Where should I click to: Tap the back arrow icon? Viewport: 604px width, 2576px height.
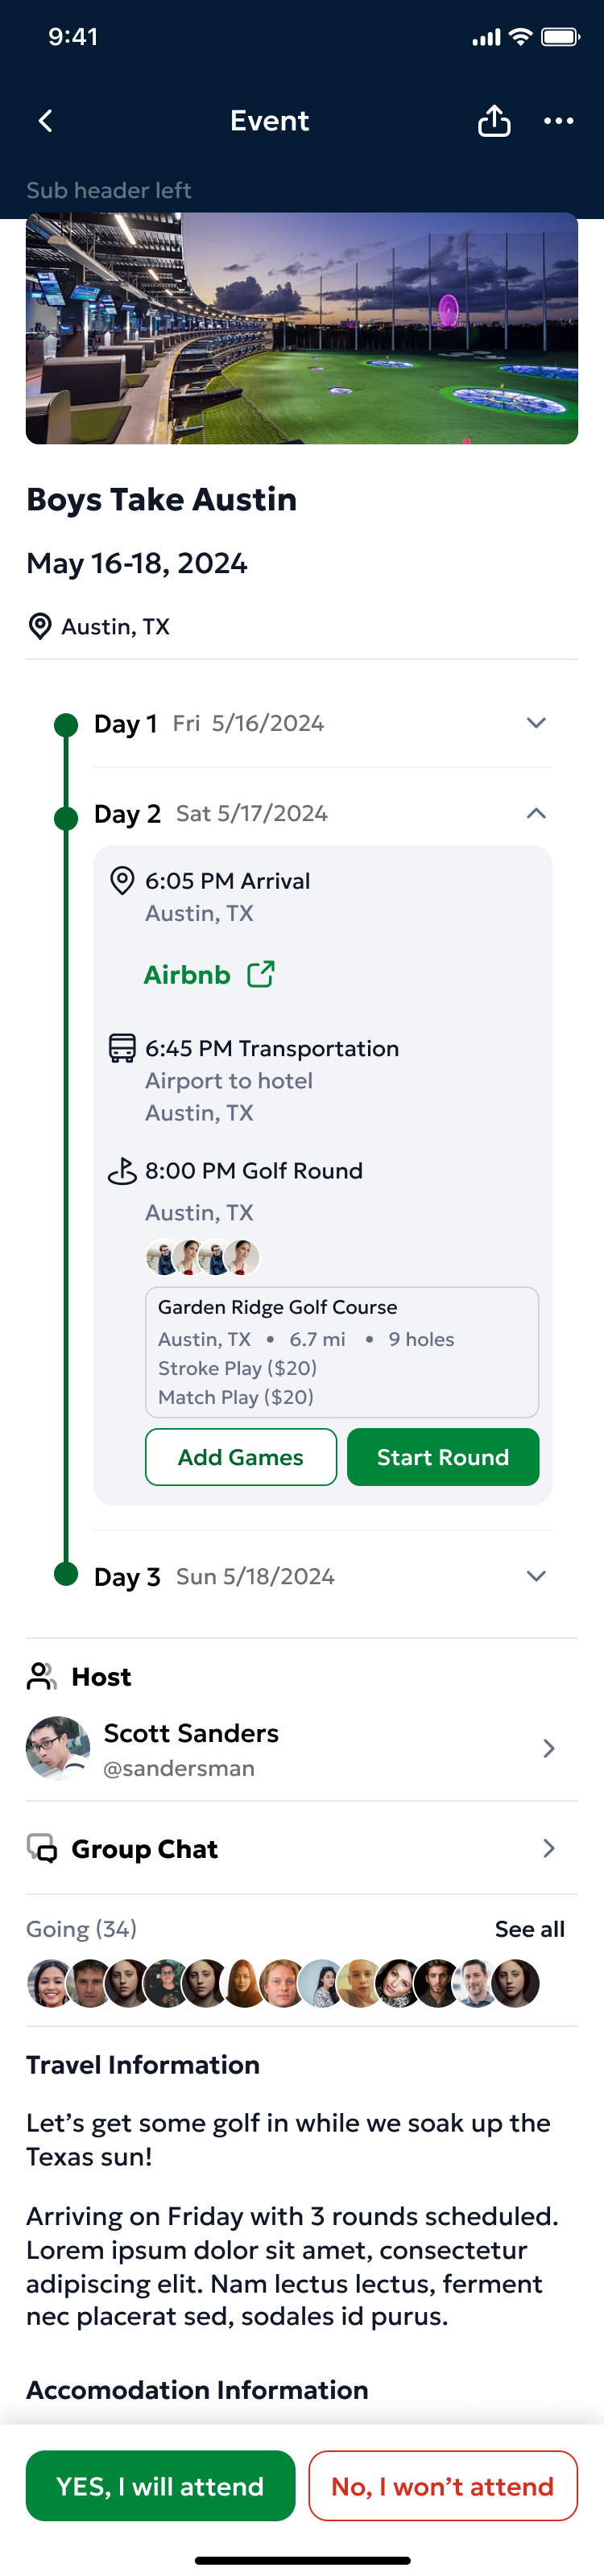tap(44, 120)
